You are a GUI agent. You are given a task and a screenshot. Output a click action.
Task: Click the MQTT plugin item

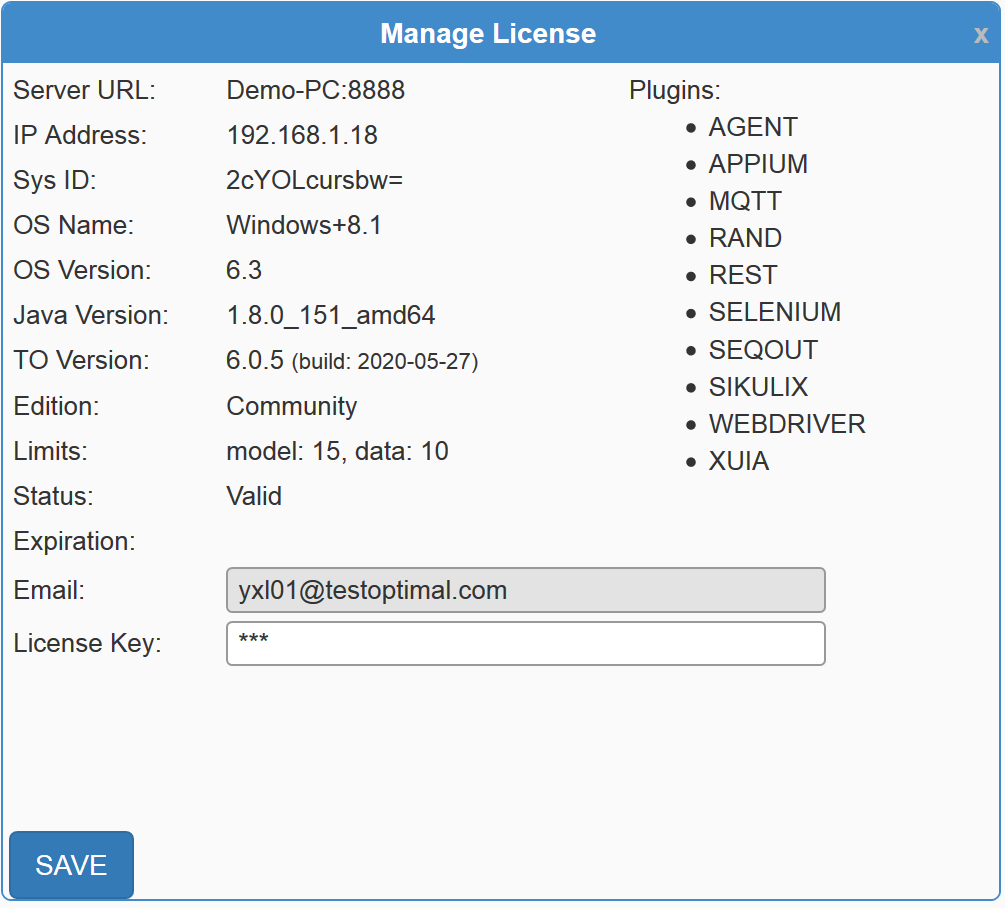[x=744, y=201]
